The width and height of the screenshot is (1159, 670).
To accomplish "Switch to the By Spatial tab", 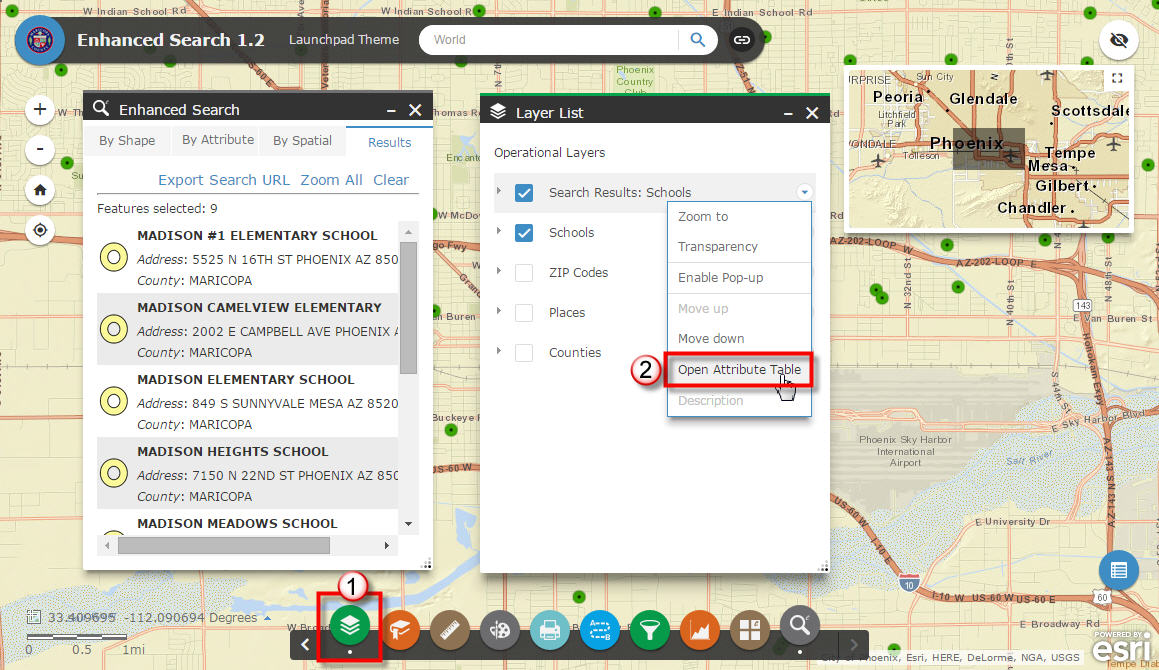I will [x=302, y=141].
